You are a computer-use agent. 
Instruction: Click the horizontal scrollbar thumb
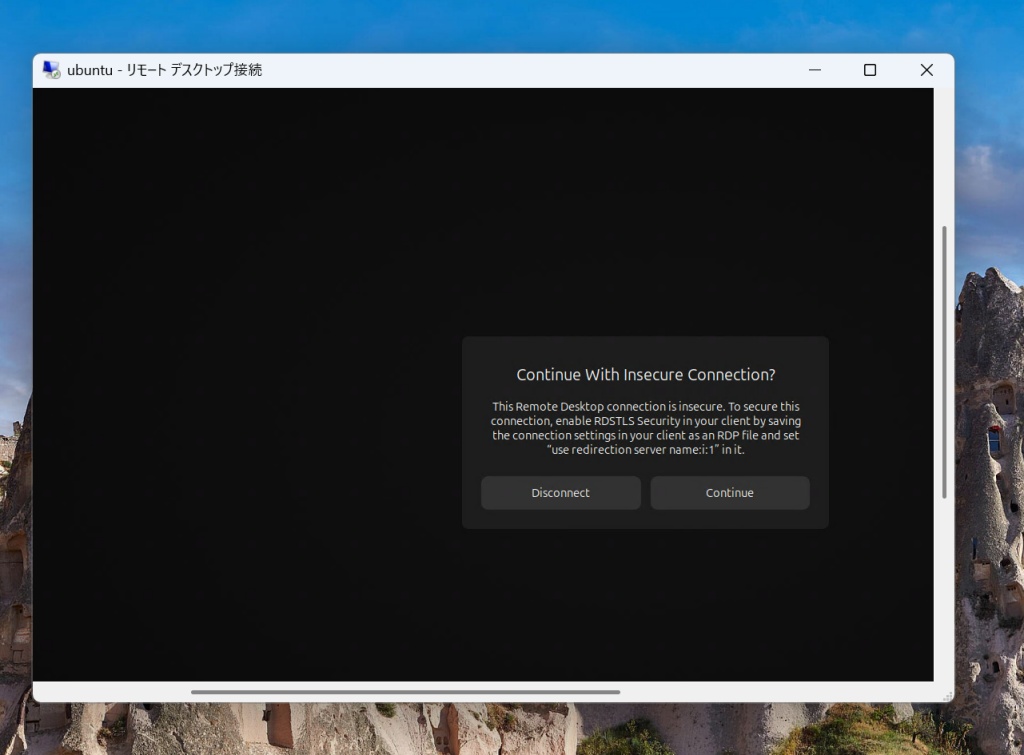click(405, 692)
